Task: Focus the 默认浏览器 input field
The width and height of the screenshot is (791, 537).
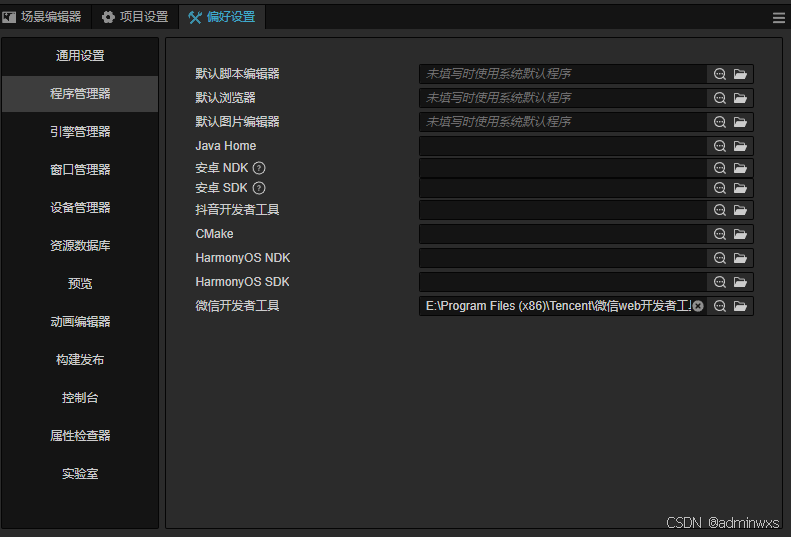Action: (x=562, y=98)
